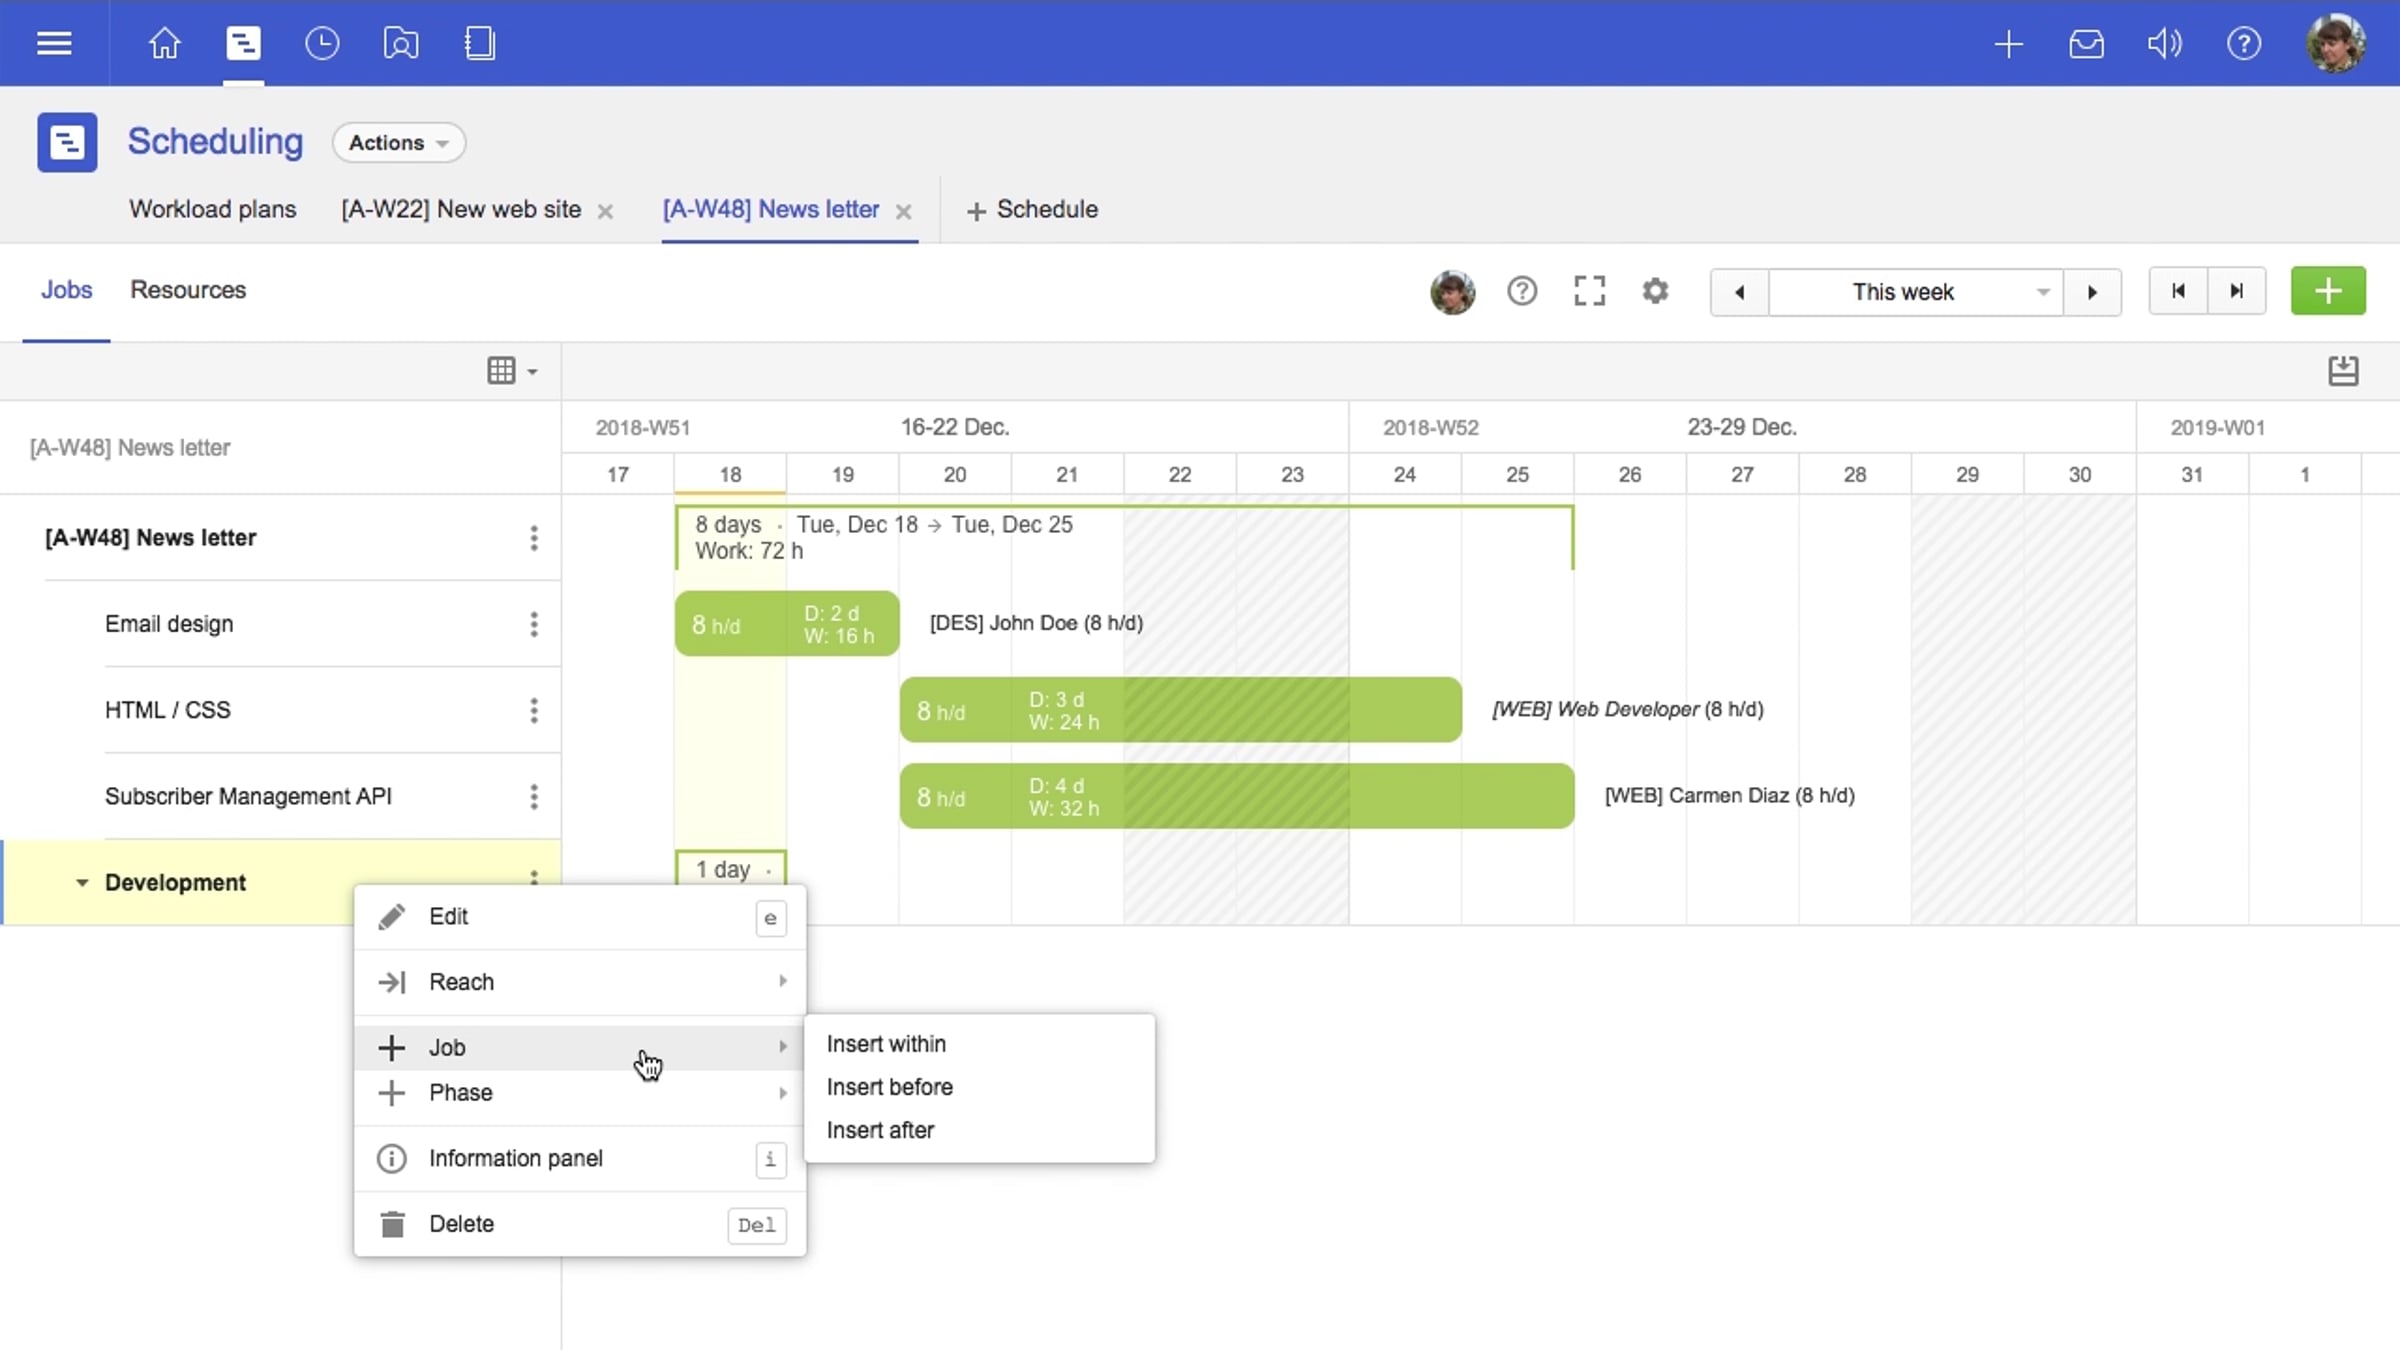Open the Workload plans tab
This screenshot has height=1350, width=2400.
(x=212, y=209)
